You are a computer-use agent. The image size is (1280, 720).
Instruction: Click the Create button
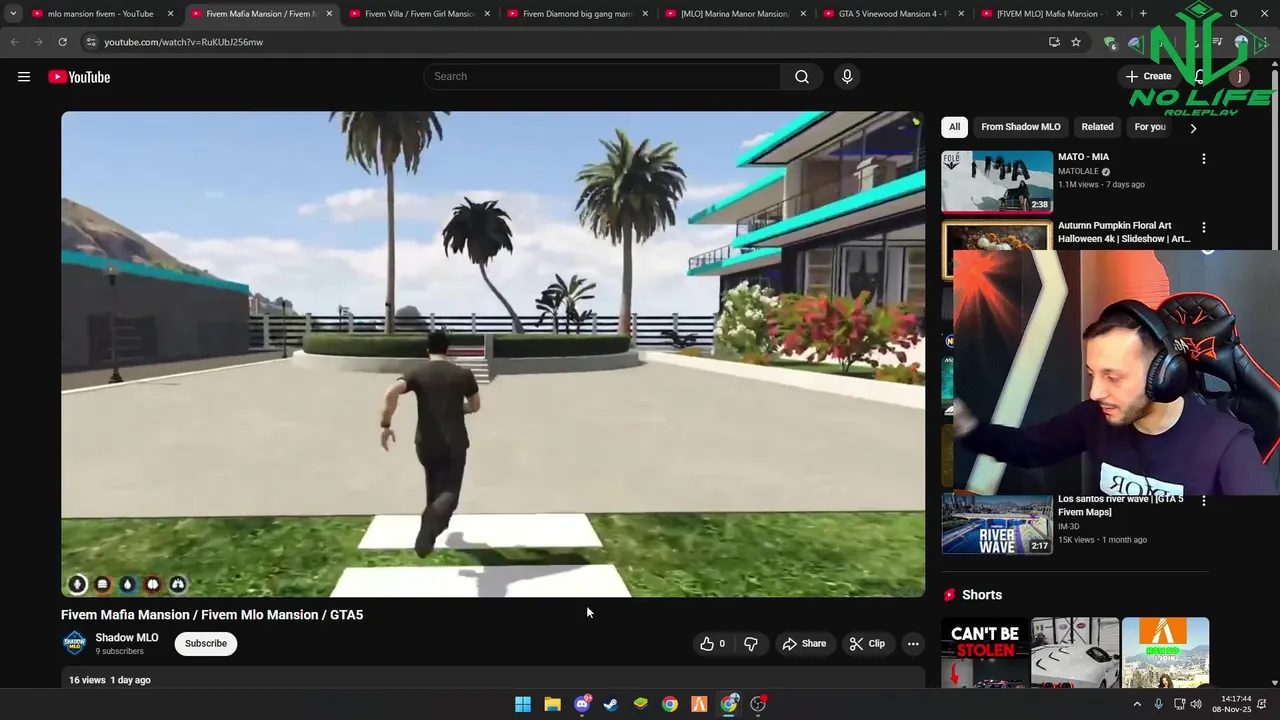click(x=1148, y=77)
